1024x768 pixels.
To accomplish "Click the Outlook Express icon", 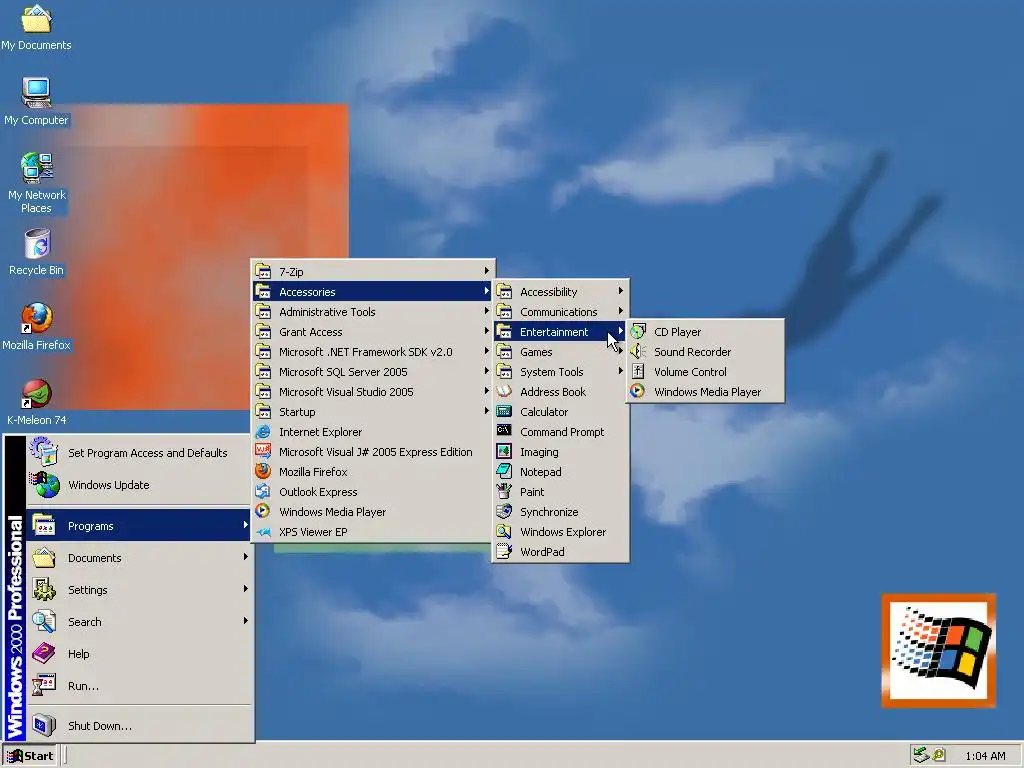I will click(x=263, y=491).
